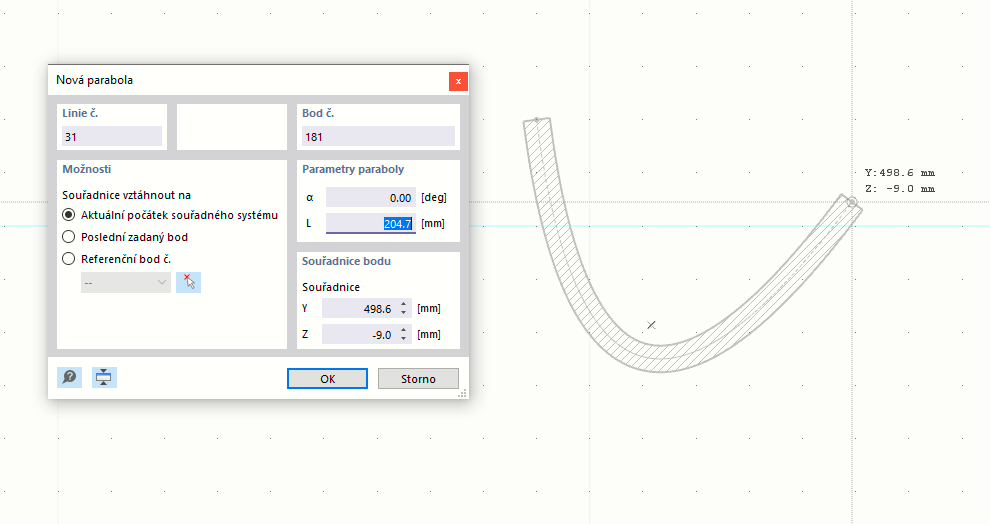Increase the Z coordinate with up arrow
This screenshot has height=524, width=990.
coord(403,330)
